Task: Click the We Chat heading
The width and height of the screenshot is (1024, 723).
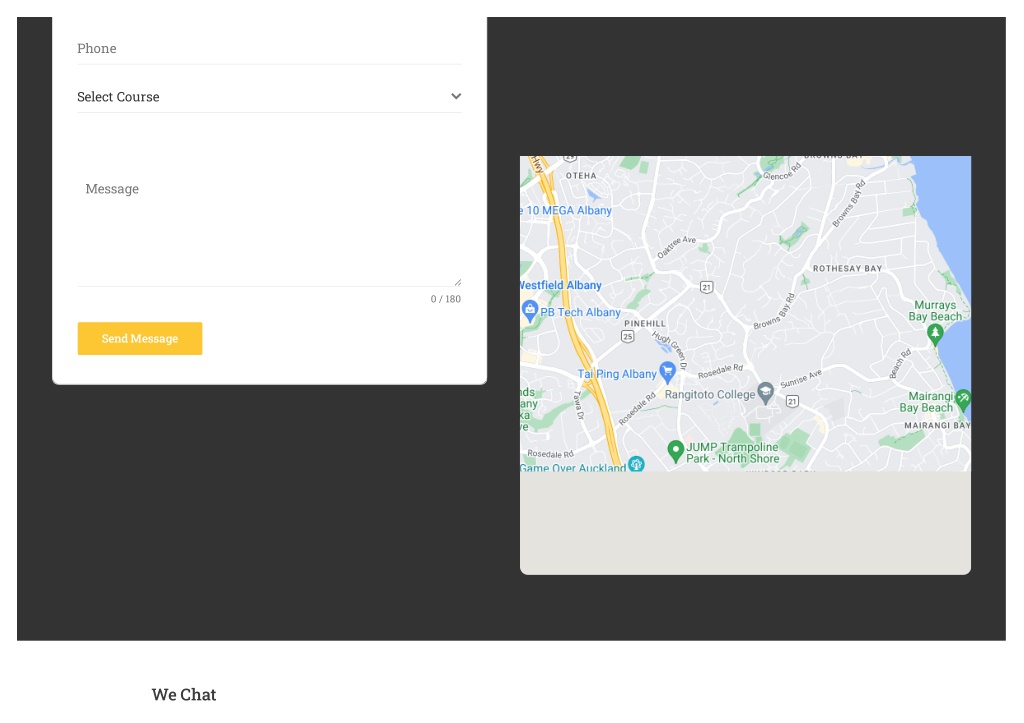Action: click(x=184, y=694)
